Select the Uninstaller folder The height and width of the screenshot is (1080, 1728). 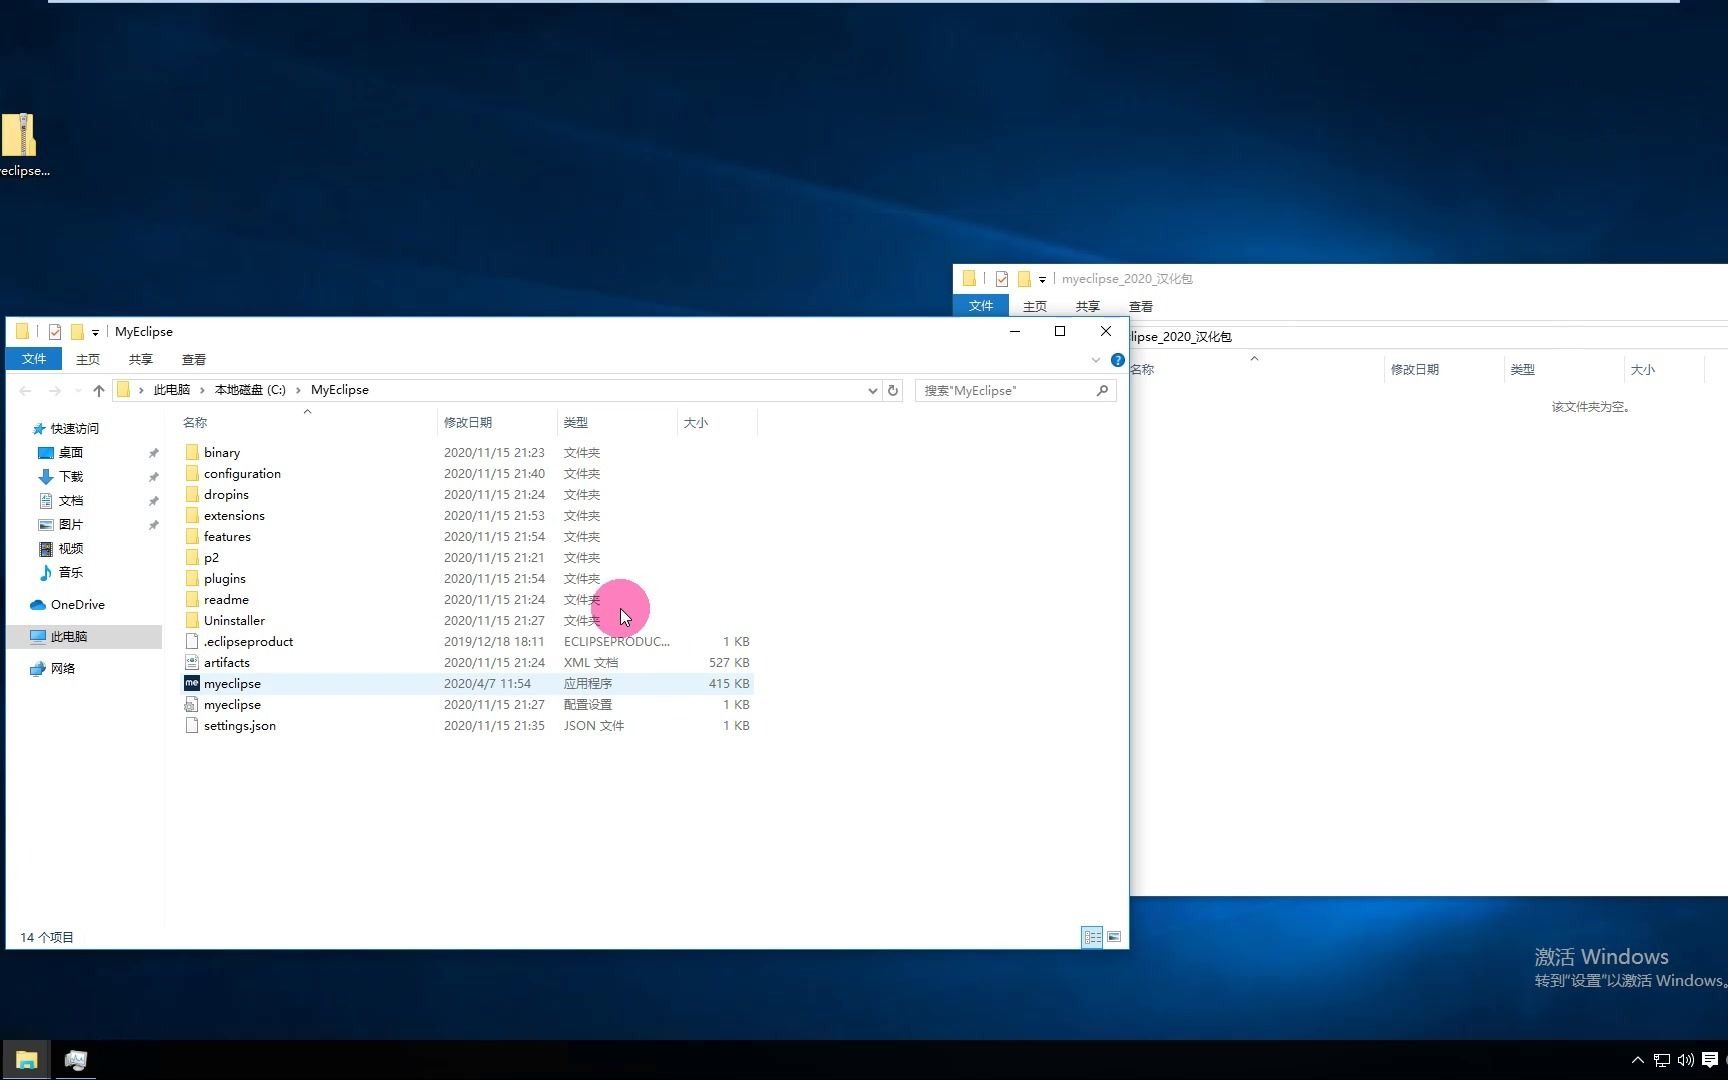[x=234, y=620]
